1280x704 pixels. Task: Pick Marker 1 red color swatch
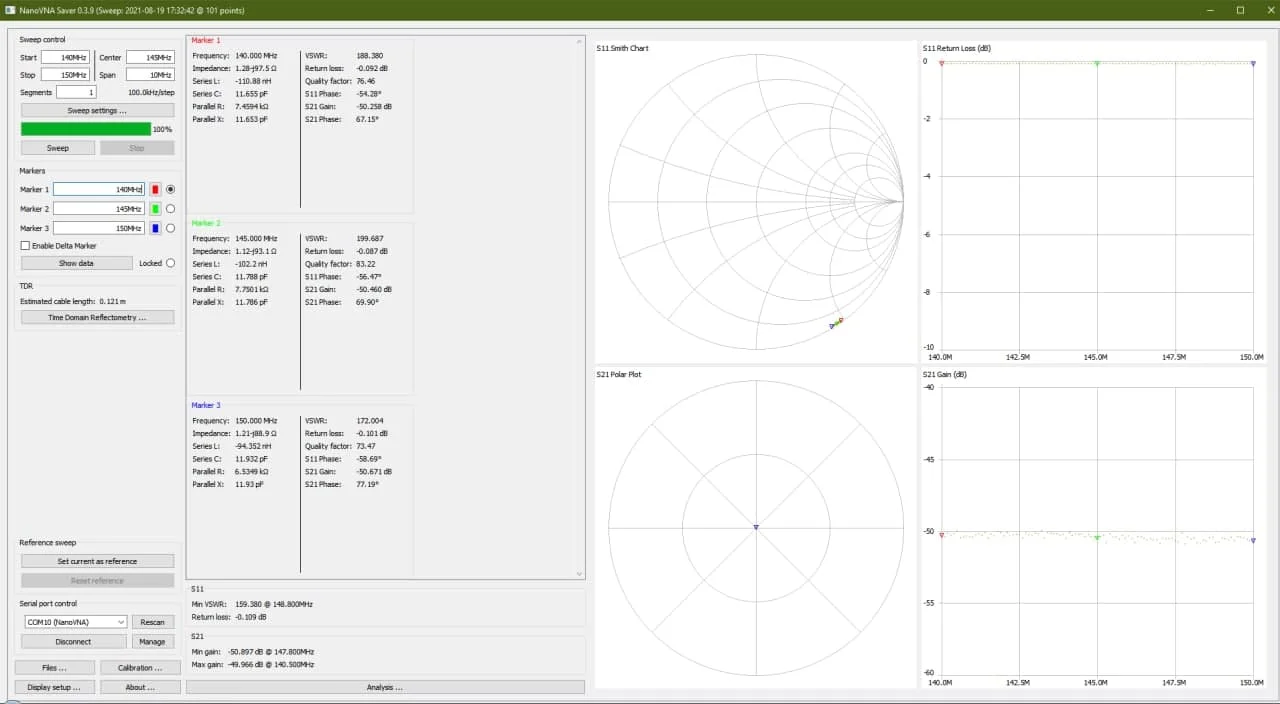[x=155, y=189]
